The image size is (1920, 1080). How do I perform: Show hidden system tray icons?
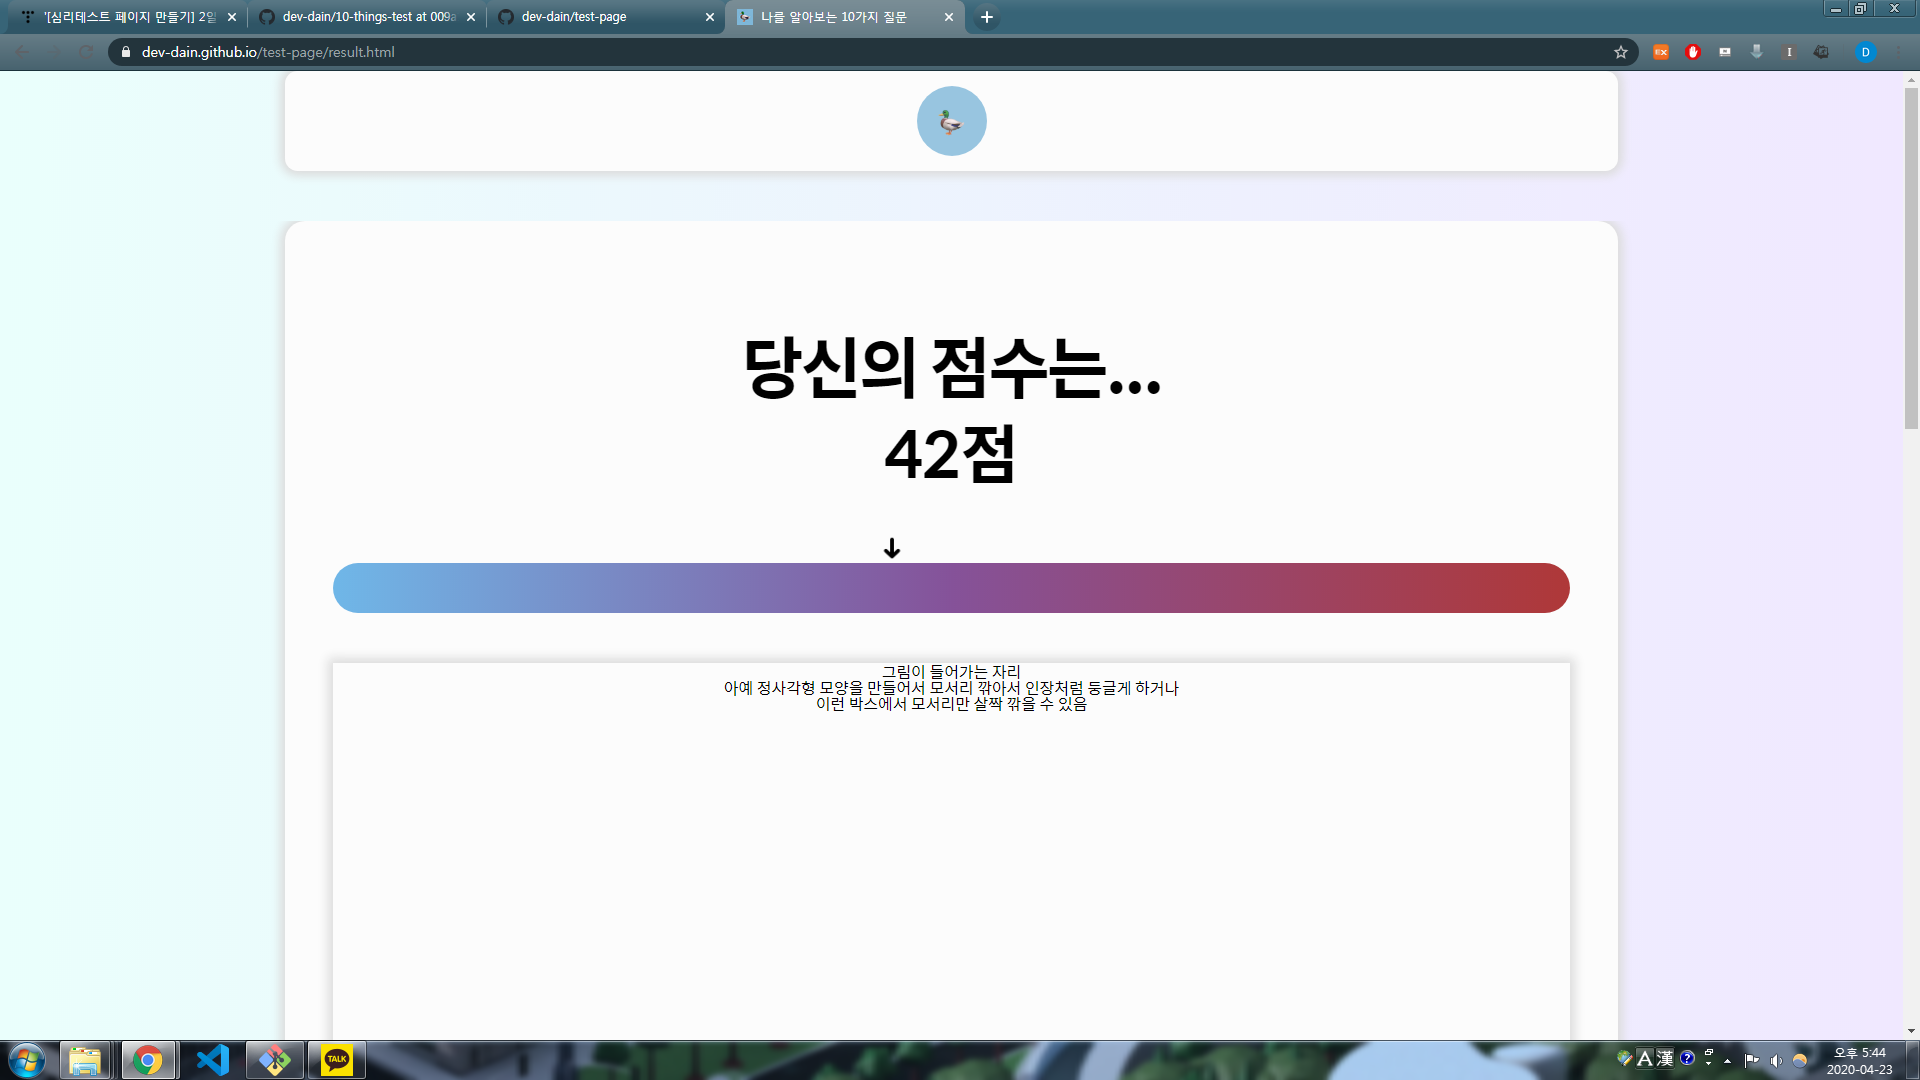[x=1728, y=1060]
